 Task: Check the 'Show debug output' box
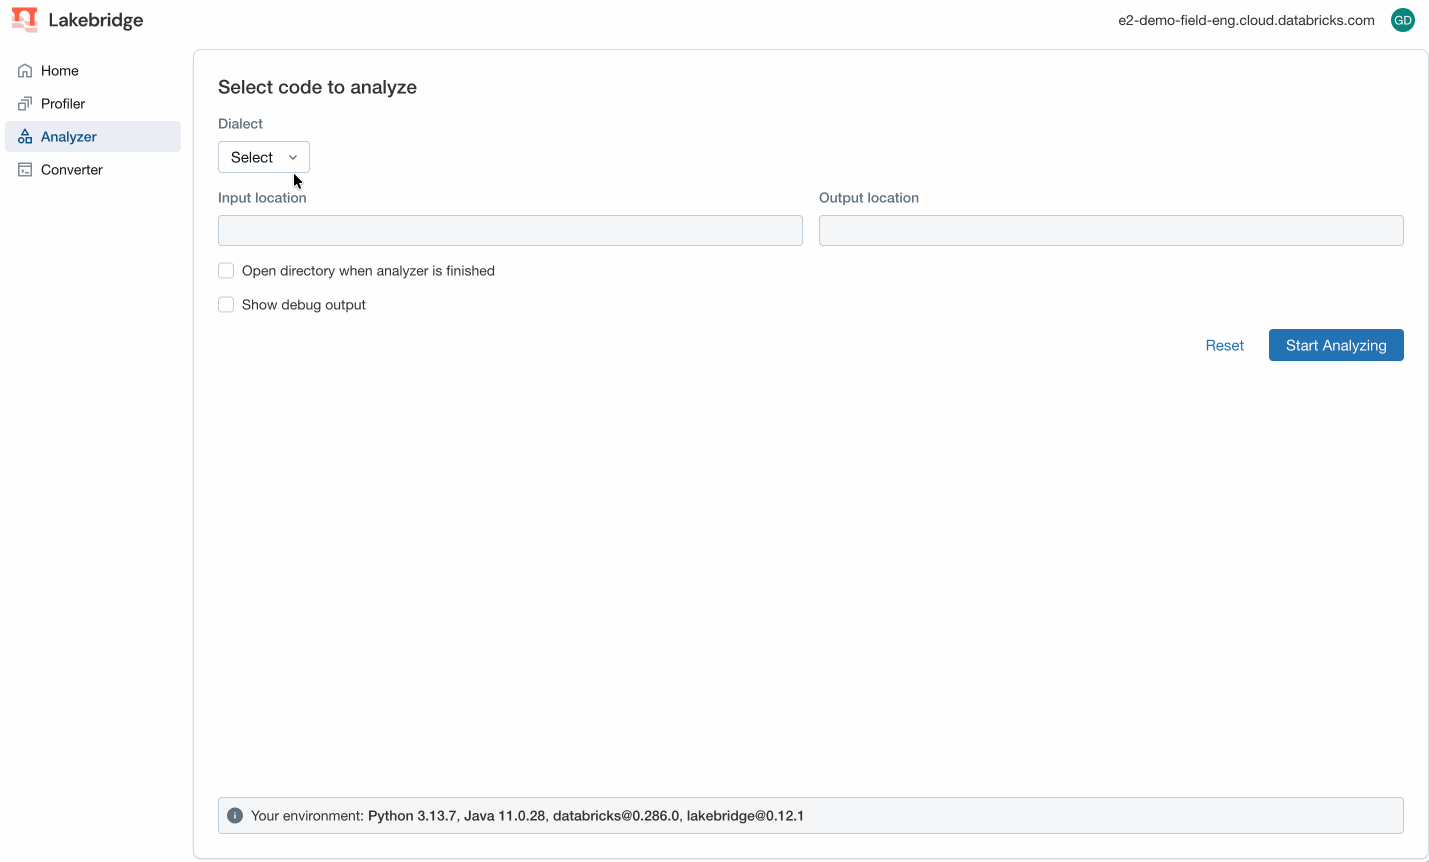pos(226,304)
